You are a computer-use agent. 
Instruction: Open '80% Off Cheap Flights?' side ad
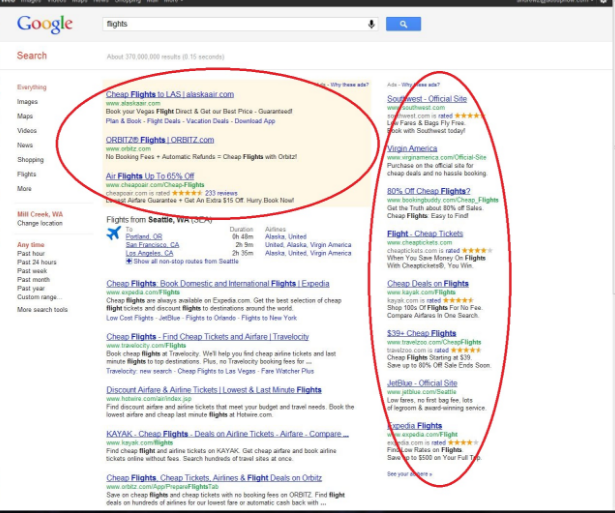[x=429, y=191]
